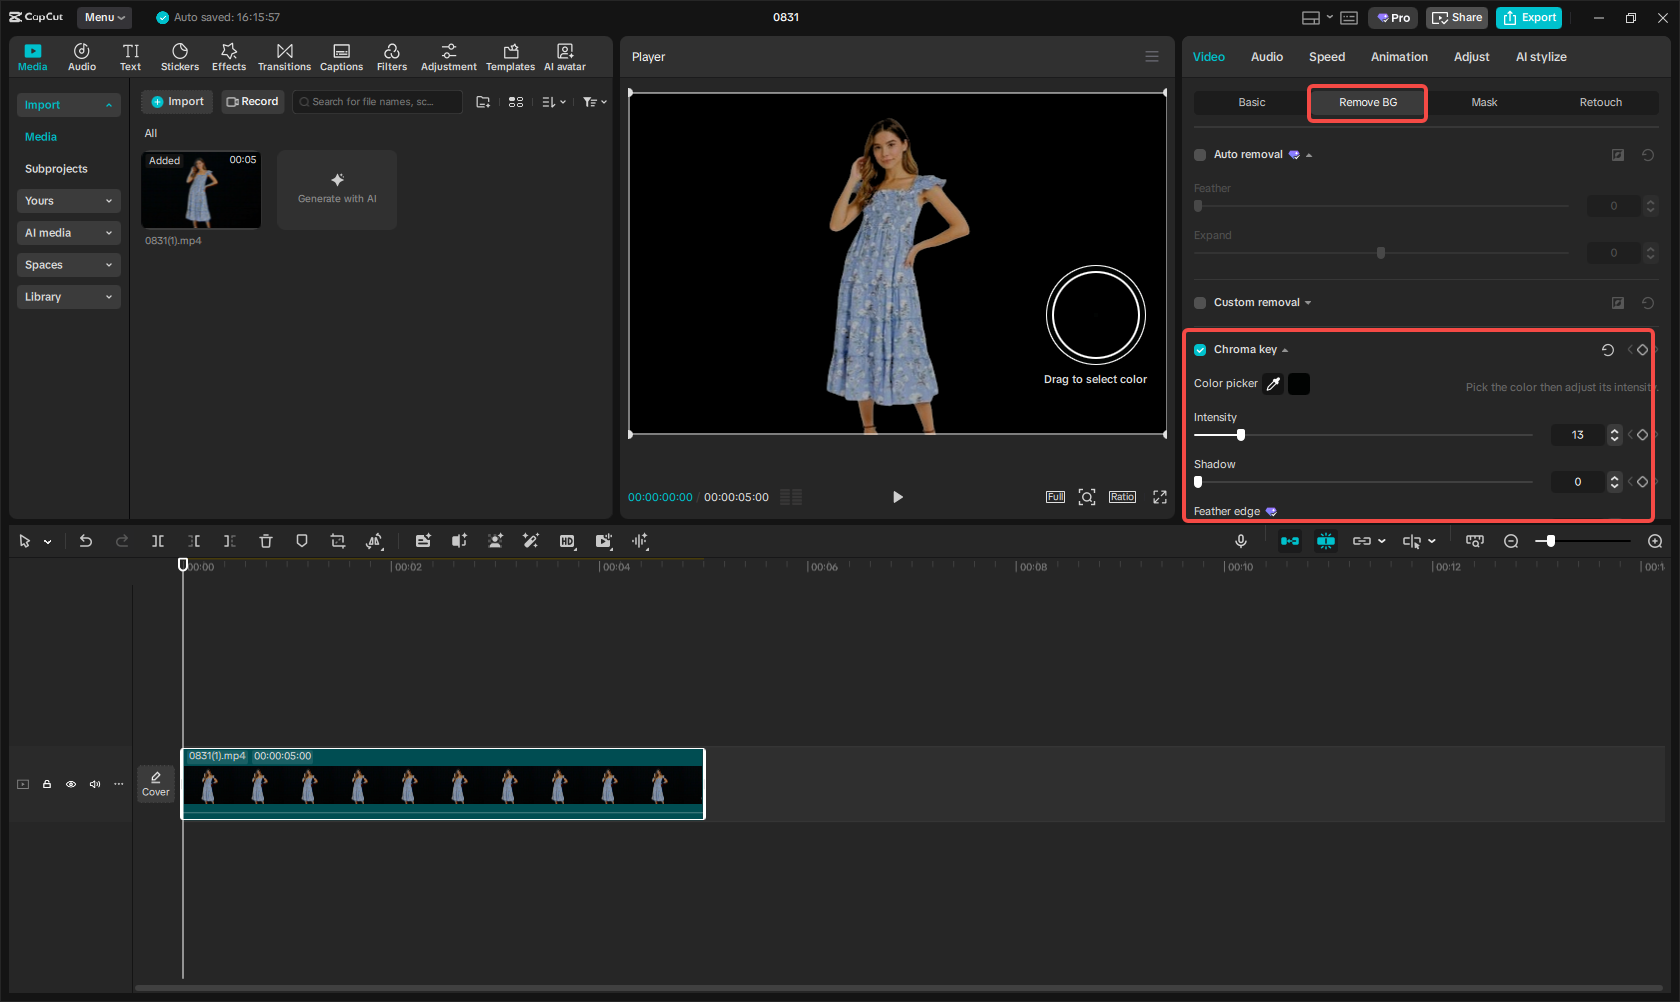1680x1002 pixels.
Task: Enable the Chroma key checkbox
Action: click(1199, 350)
